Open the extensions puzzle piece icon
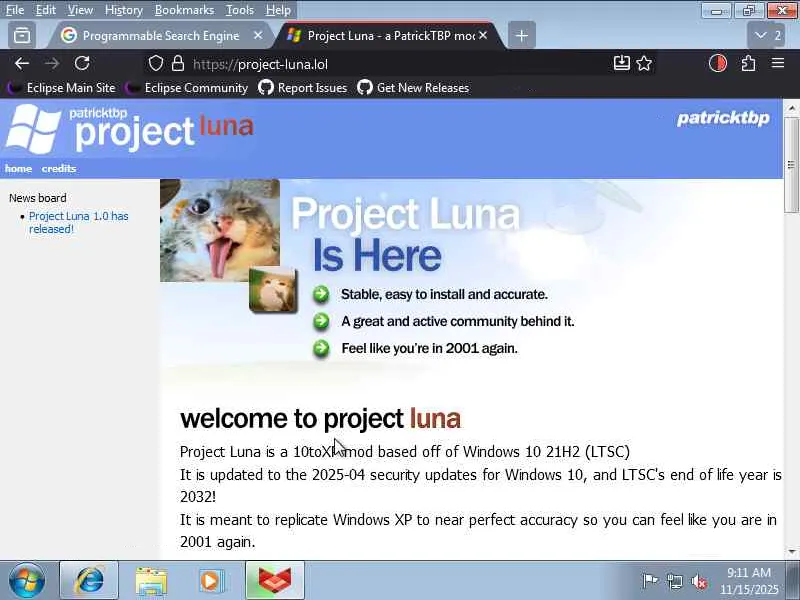The width and height of the screenshot is (800, 600). pyautogui.click(x=748, y=63)
